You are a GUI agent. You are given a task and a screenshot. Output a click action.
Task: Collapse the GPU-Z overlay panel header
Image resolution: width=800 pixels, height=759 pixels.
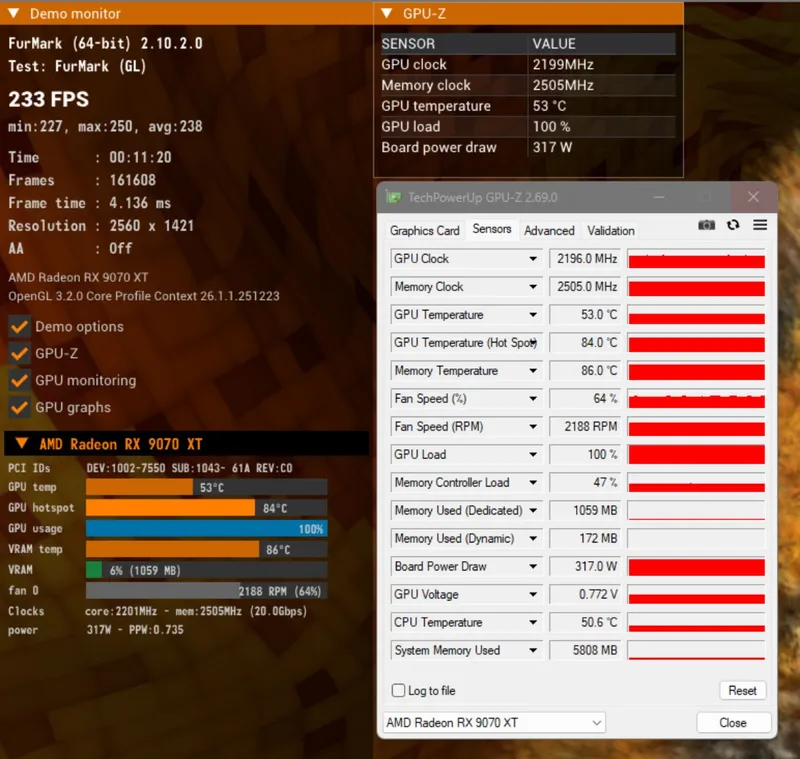pos(387,13)
